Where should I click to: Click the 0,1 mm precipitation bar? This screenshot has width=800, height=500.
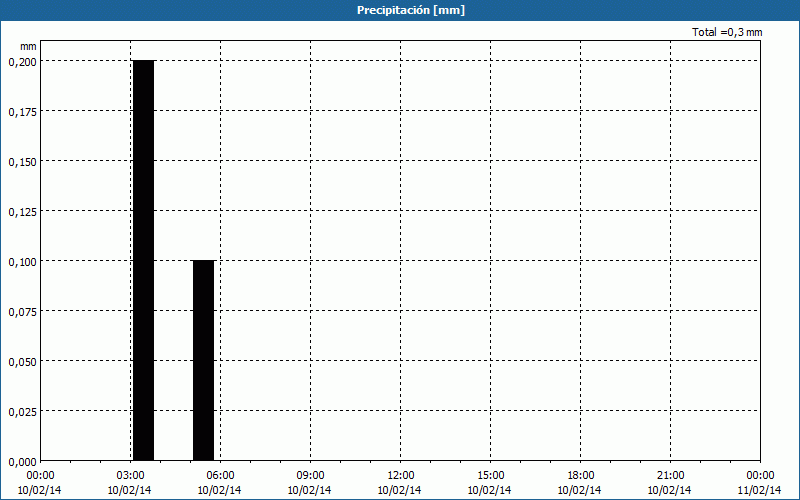[x=204, y=360]
